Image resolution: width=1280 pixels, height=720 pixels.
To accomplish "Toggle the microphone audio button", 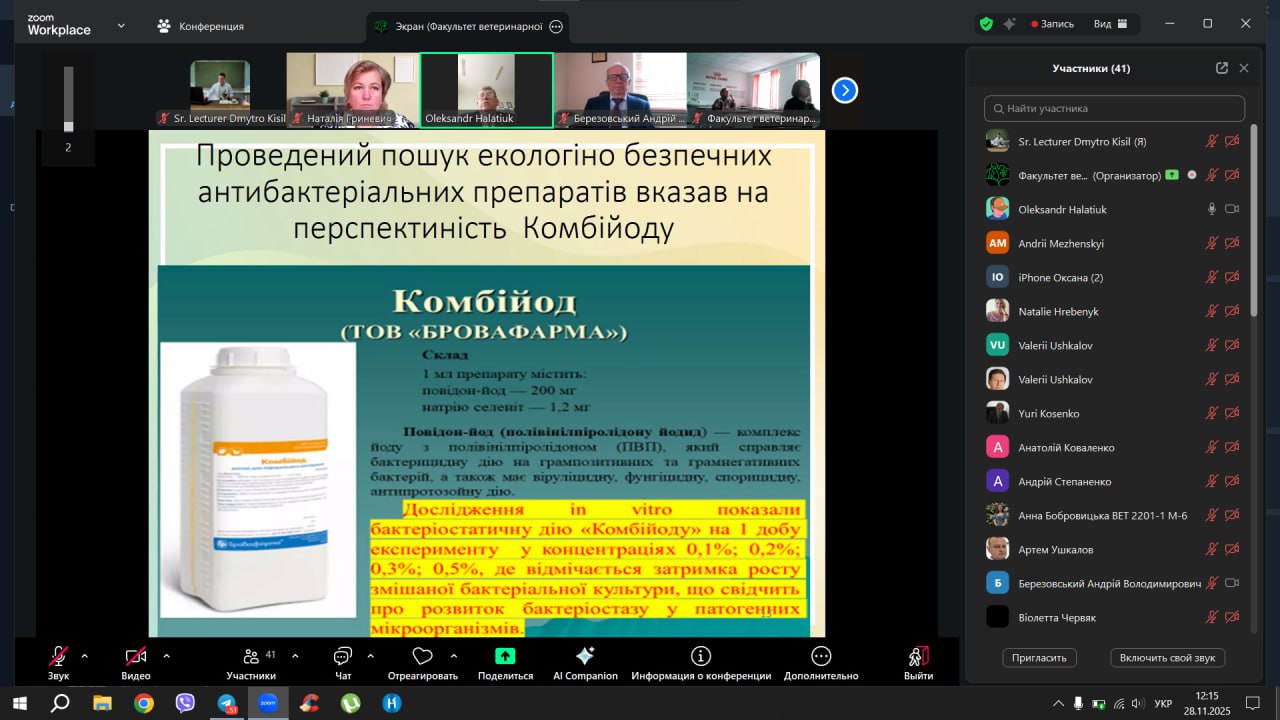I will [x=59, y=656].
